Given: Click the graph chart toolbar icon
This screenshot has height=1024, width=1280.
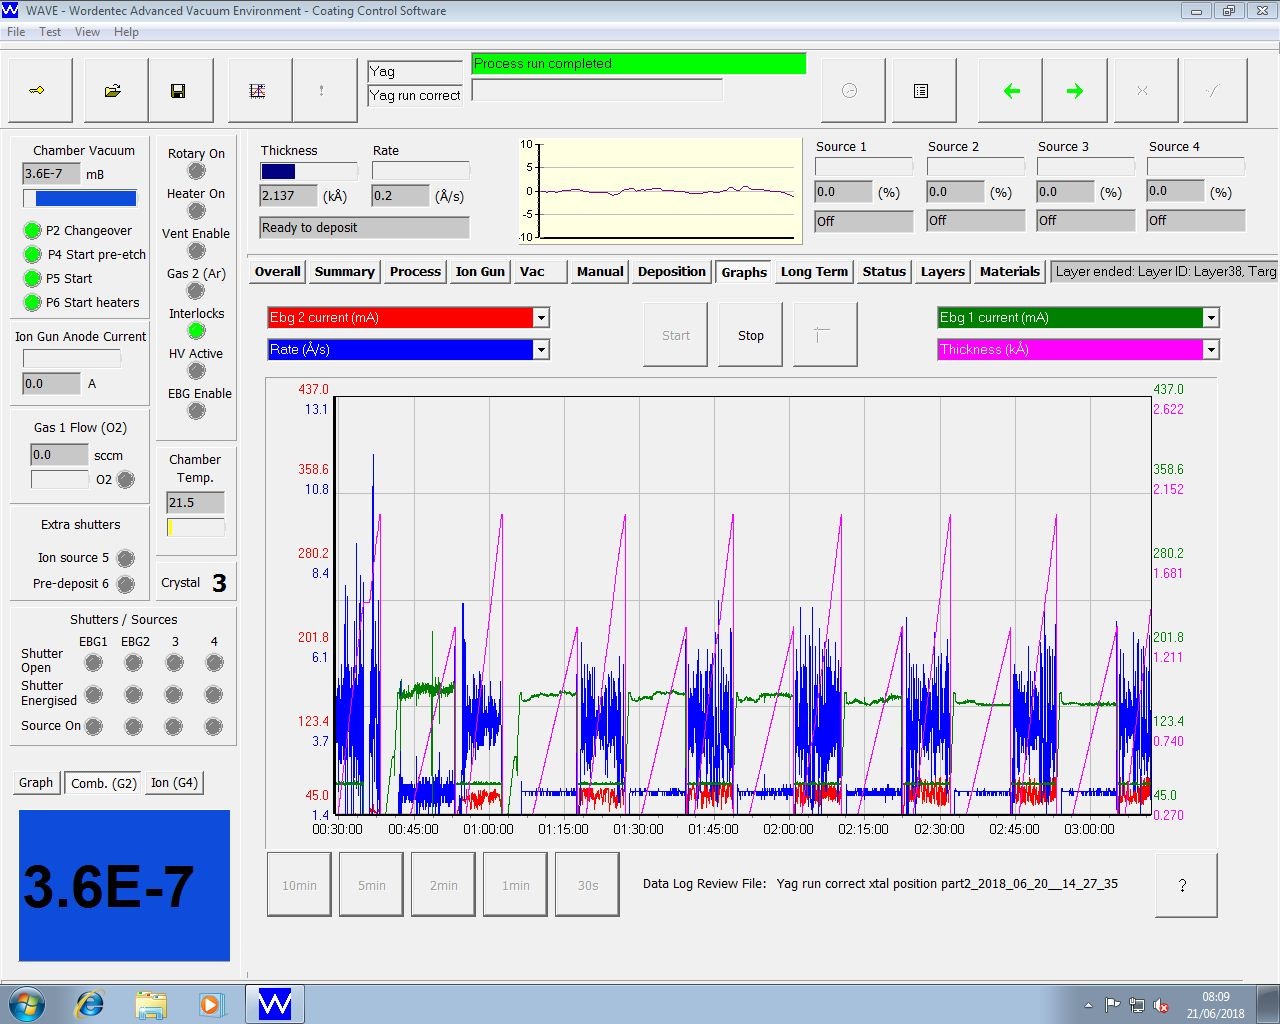Looking at the screenshot, I should tap(257, 91).
